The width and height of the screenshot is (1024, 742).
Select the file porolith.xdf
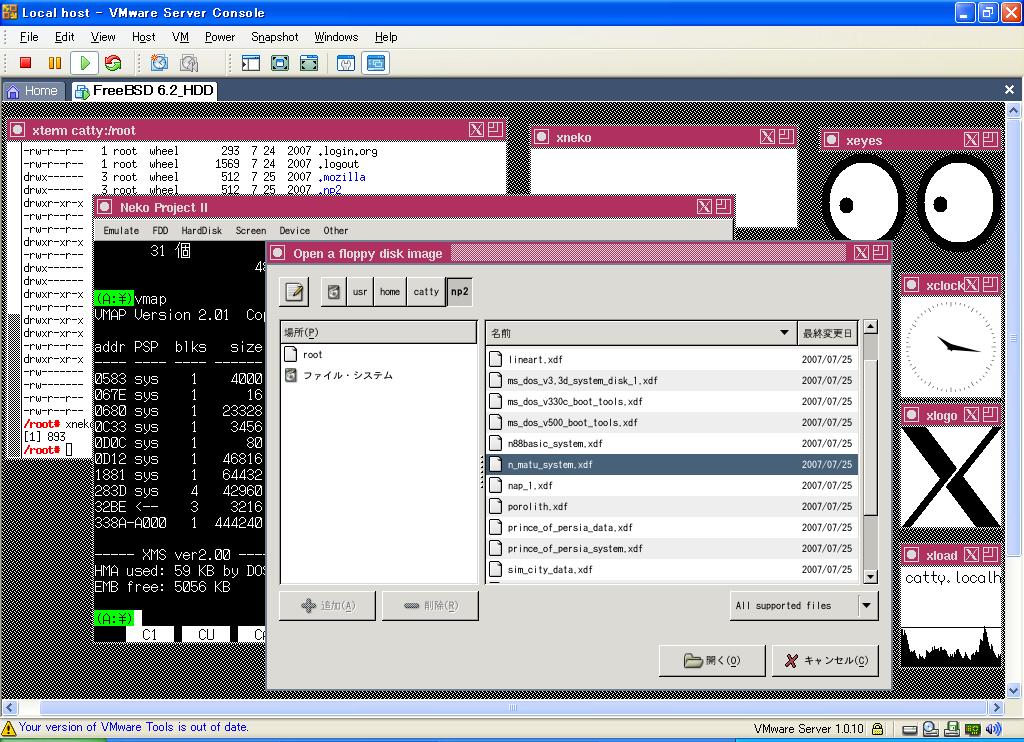(673, 506)
